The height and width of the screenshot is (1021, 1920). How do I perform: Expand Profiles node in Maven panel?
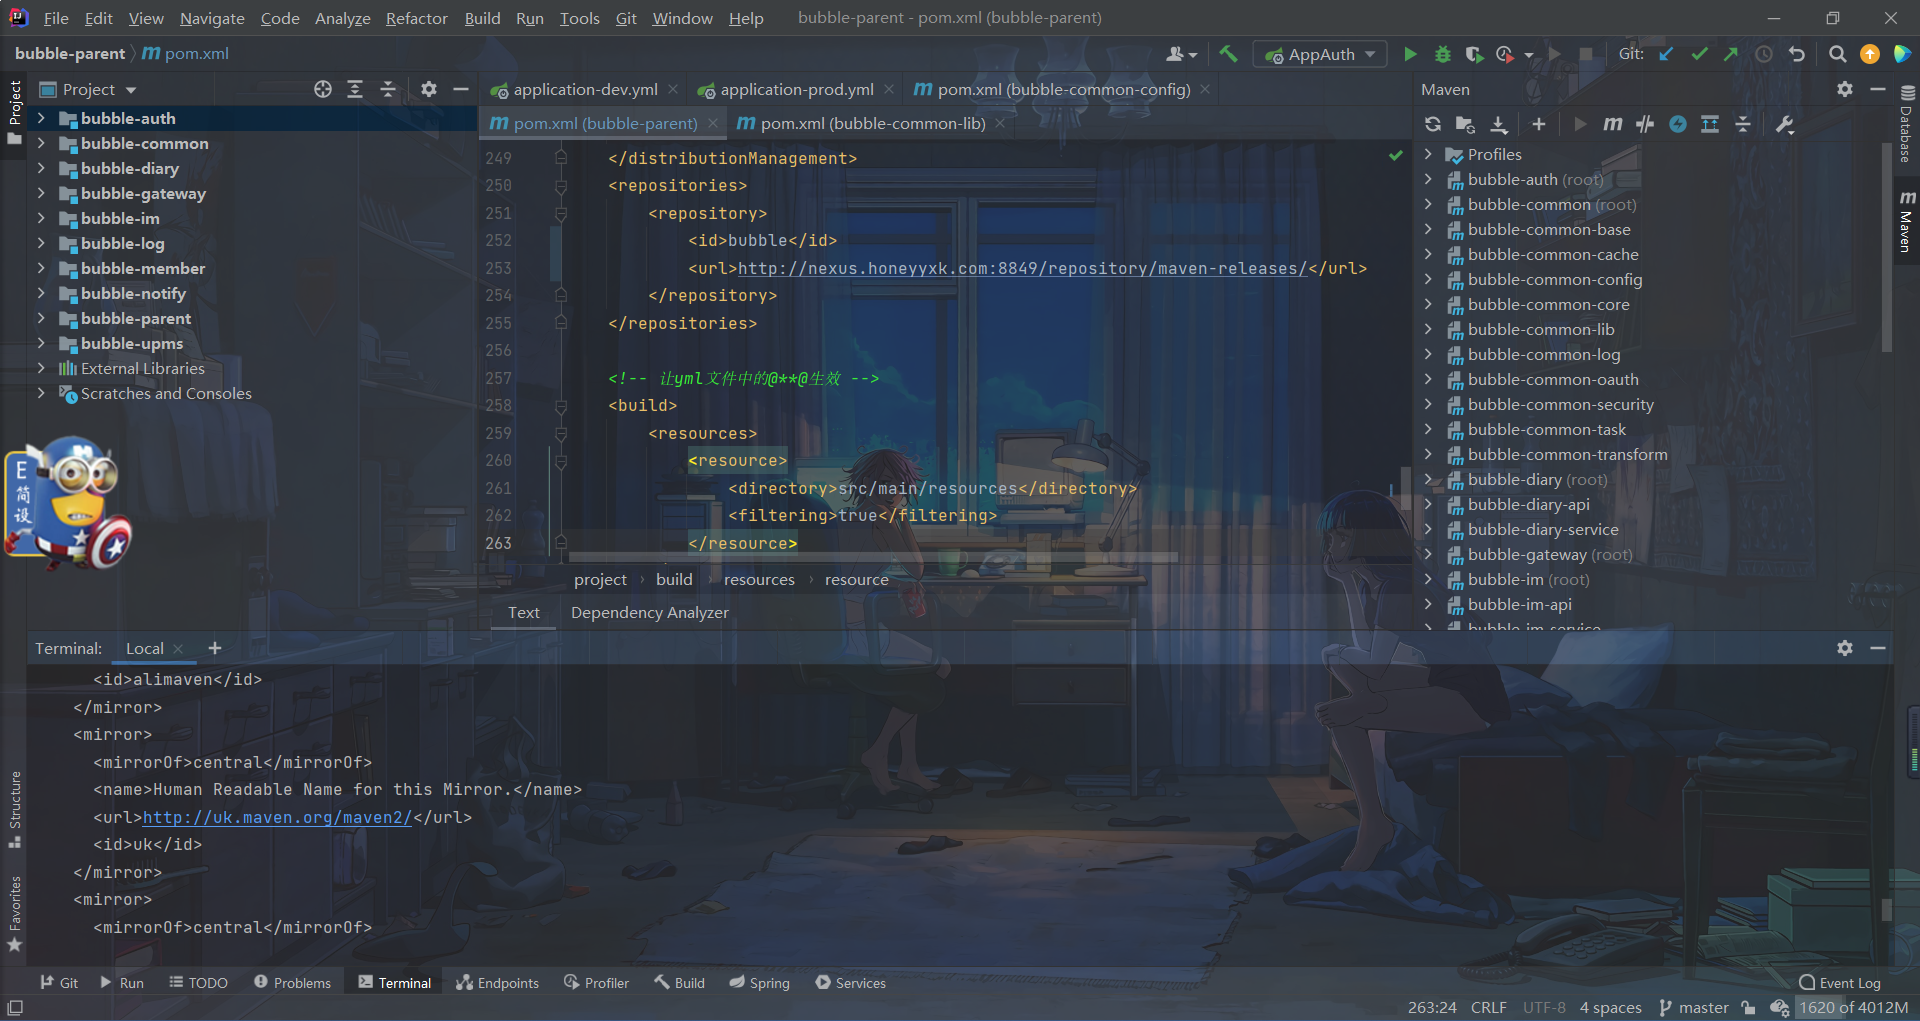(x=1429, y=154)
